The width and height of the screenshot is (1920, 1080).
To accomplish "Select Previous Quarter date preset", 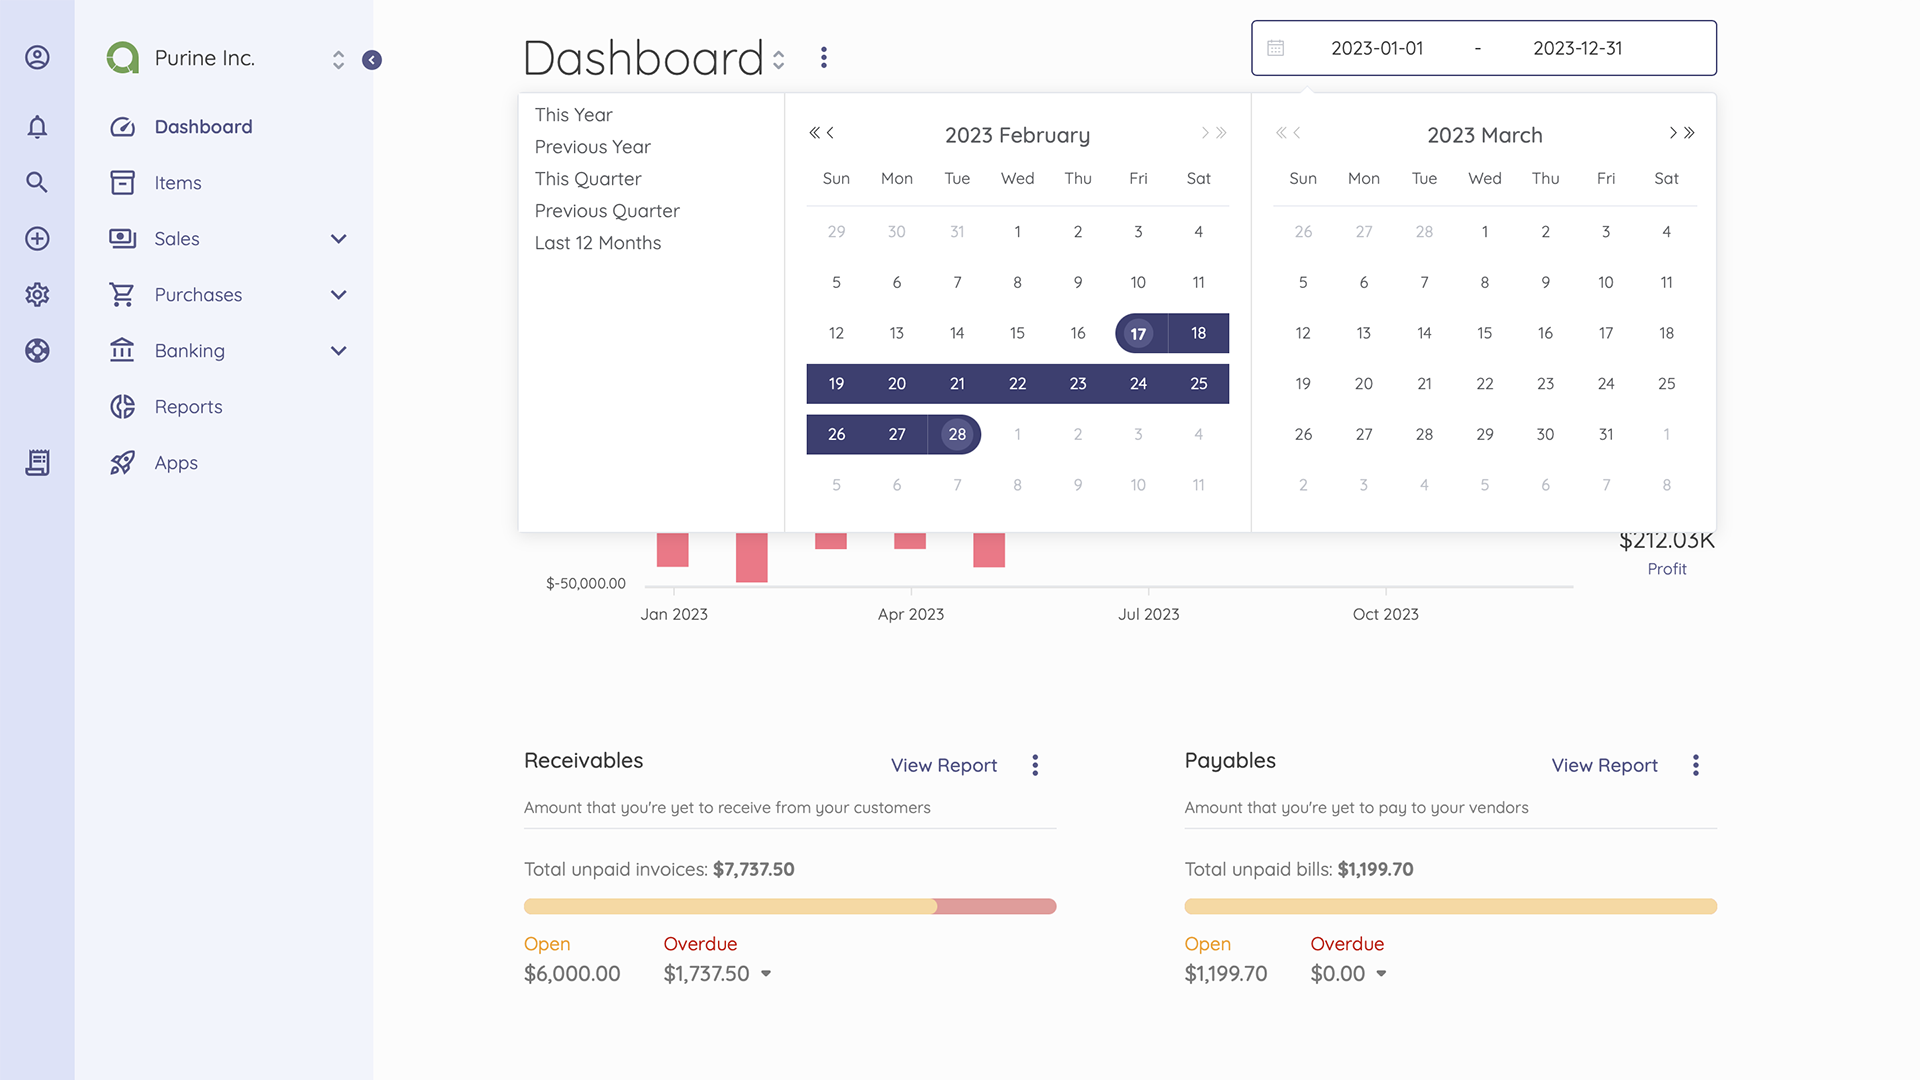I will point(607,211).
